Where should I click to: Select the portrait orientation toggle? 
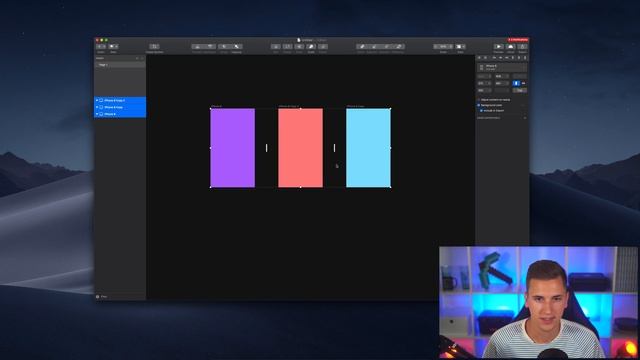point(516,83)
